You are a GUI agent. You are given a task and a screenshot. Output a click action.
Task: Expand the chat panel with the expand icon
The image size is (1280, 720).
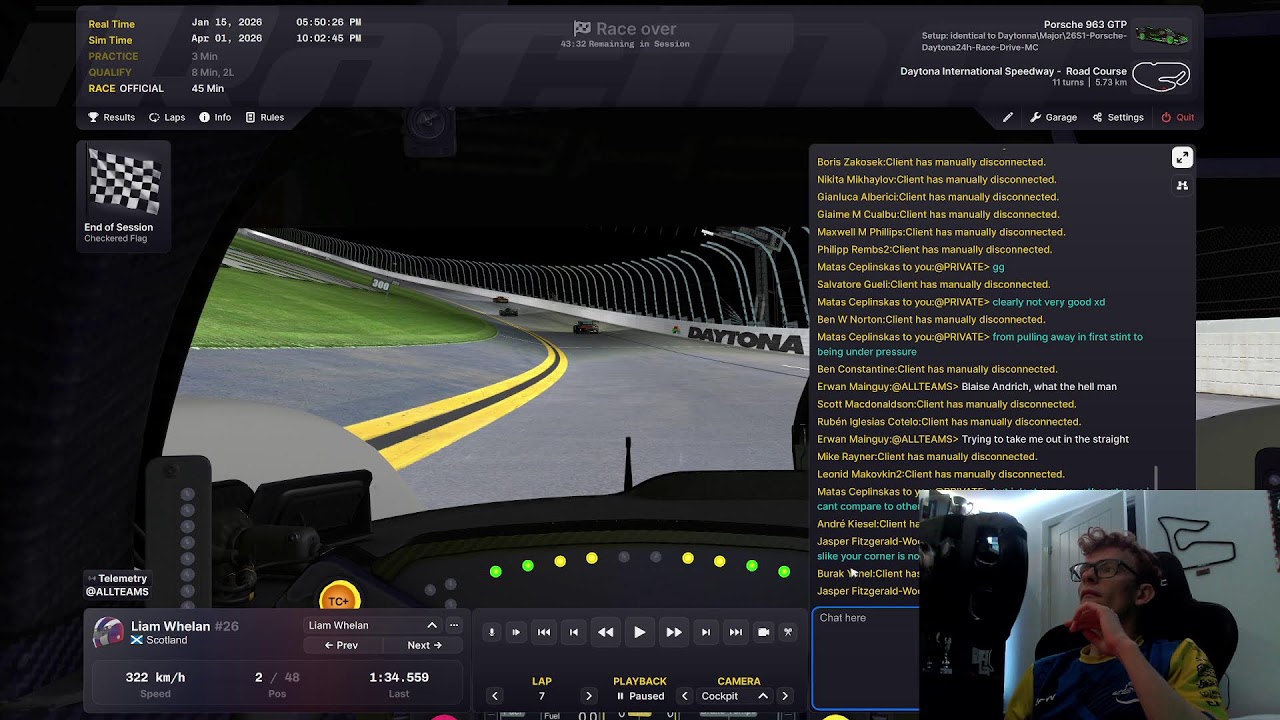(1182, 158)
